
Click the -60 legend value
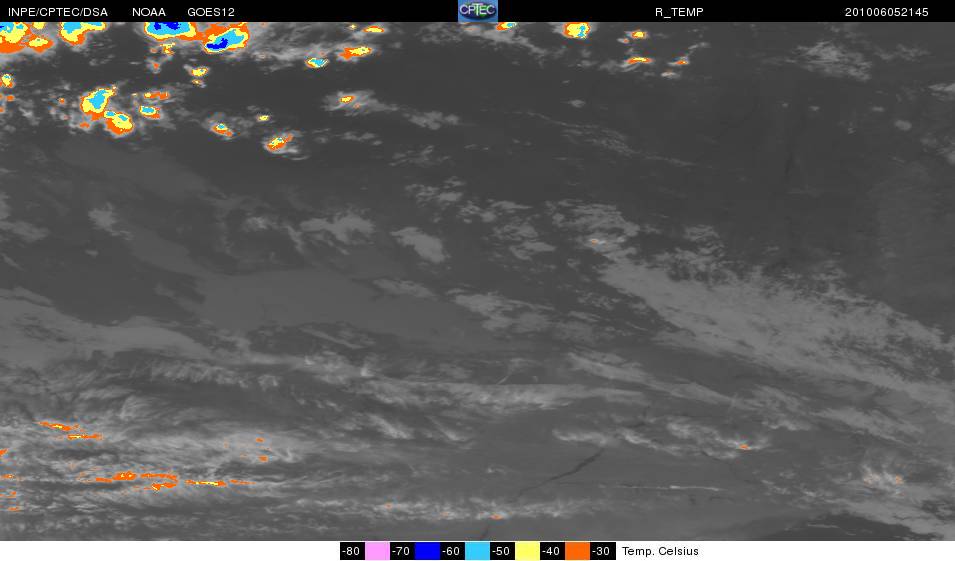(451, 551)
